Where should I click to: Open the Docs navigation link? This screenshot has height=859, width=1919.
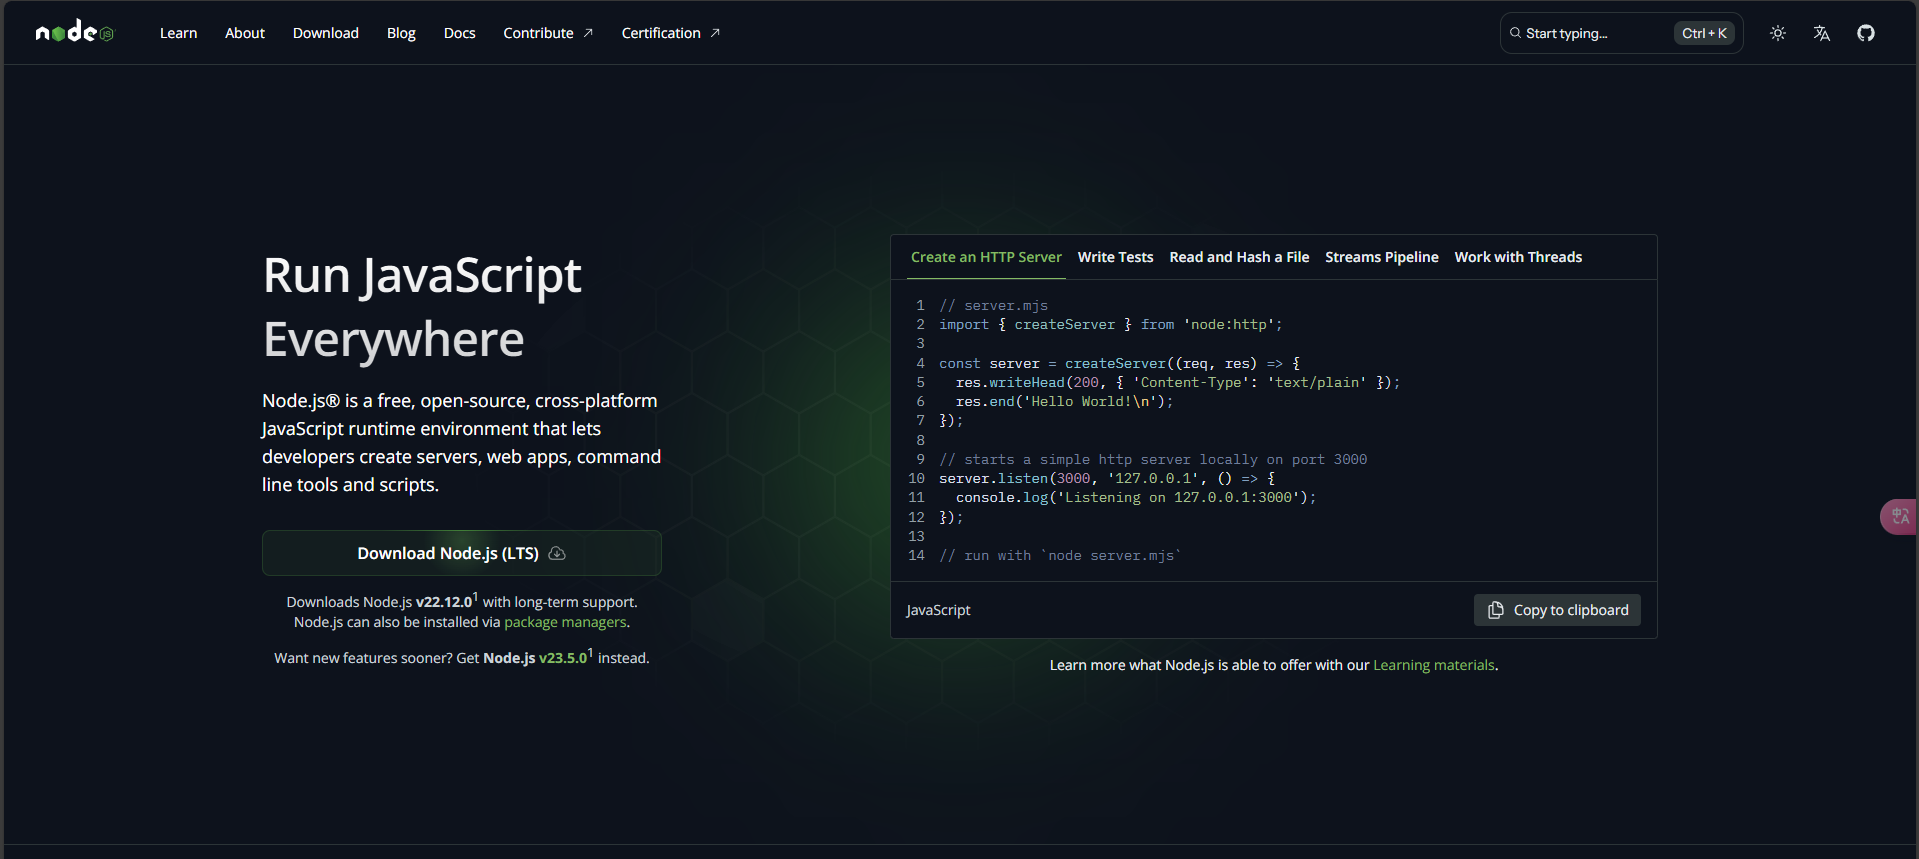pos(459,33)
